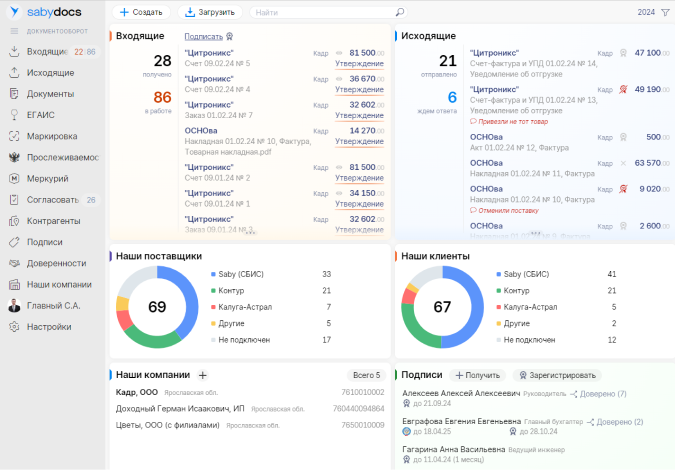This screenshot has height=470, width=675.
Task: Click plus icon beside Наши компании
Action: pyautogui.click(x=202, y=375)
